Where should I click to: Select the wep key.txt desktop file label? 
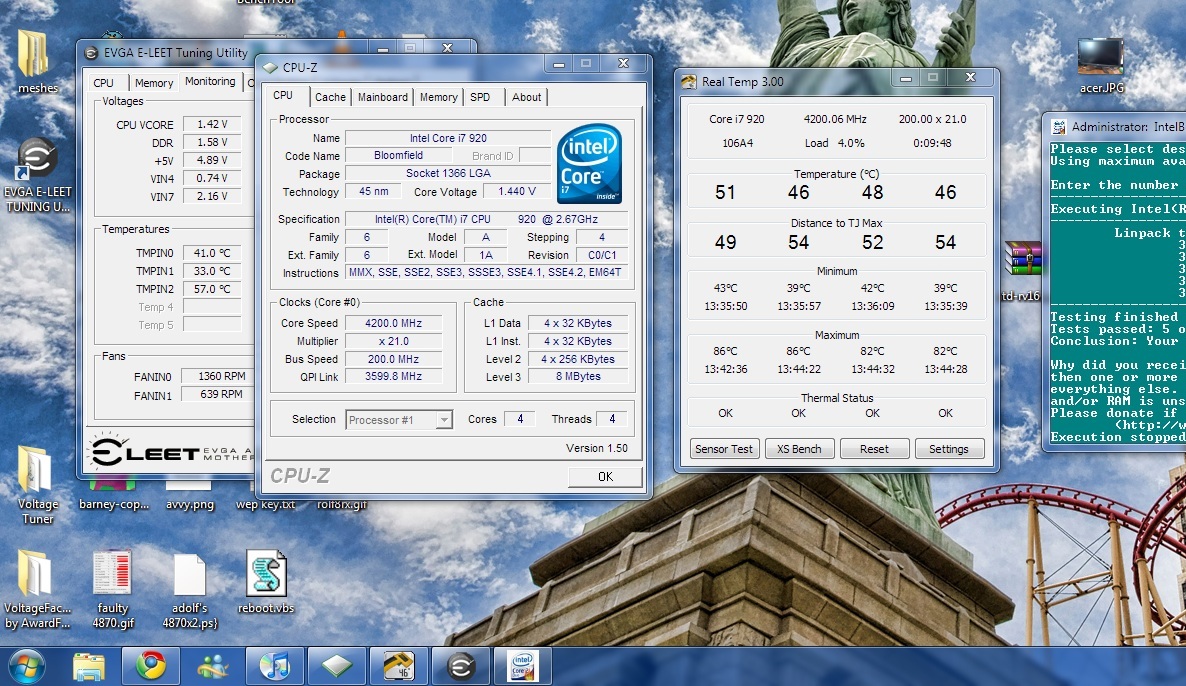(265, 504)
